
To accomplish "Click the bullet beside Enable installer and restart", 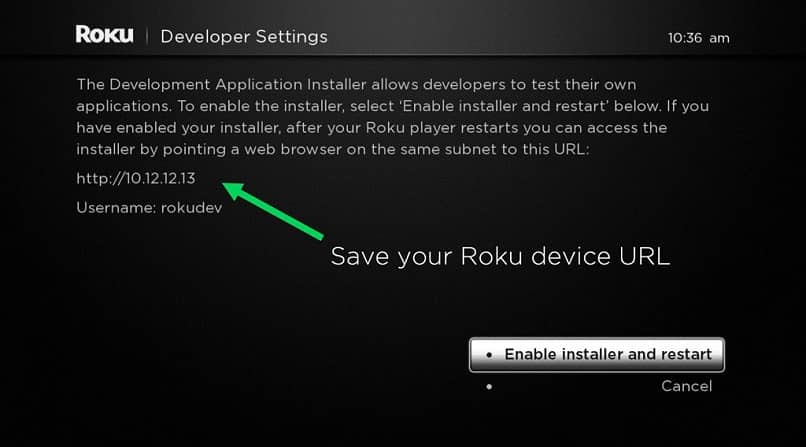I will tap(487, 354).
